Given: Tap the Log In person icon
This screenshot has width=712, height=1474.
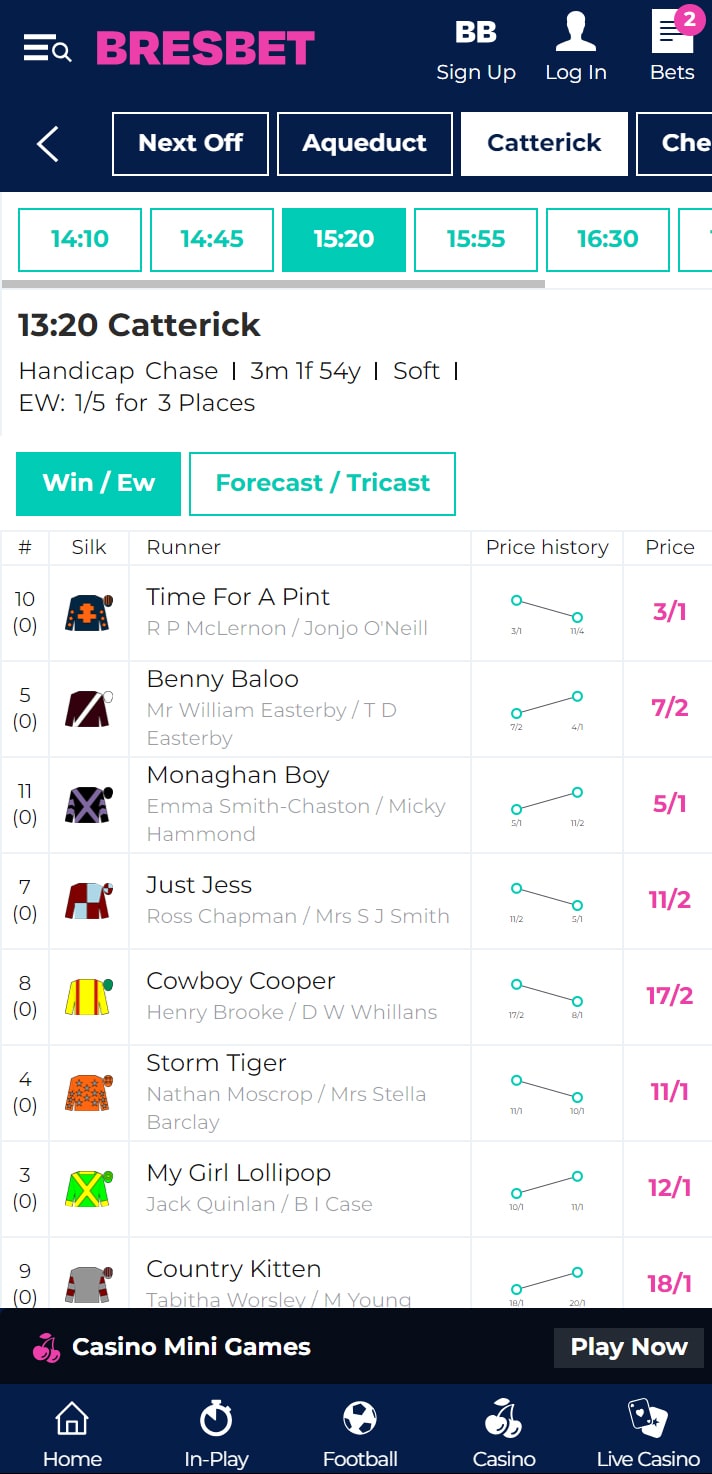Looking at the screenshot, I should pos(576,32).
